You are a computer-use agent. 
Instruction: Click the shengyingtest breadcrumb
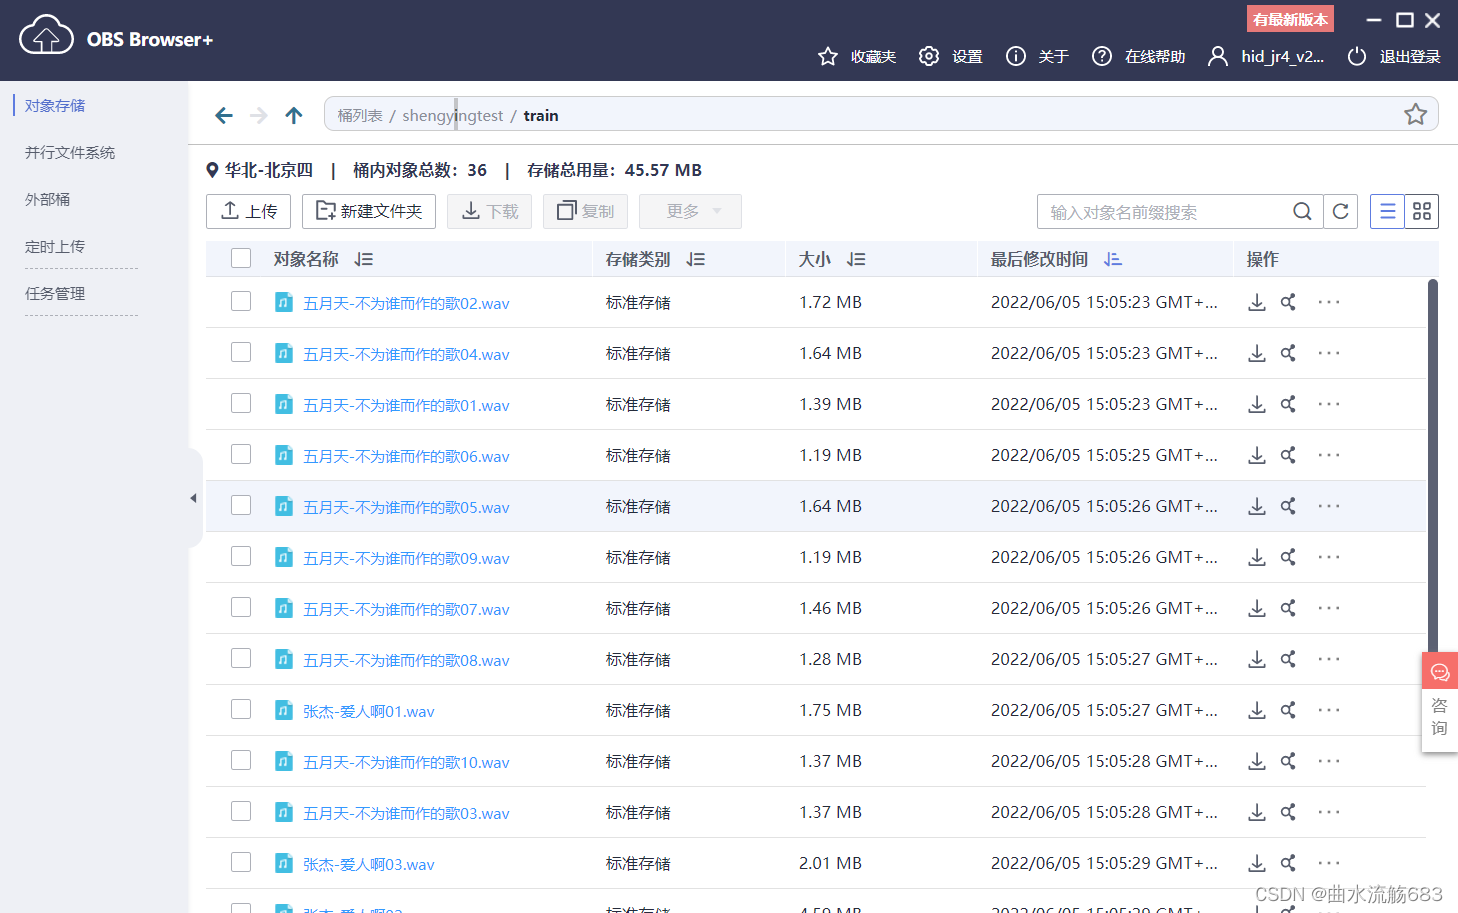[452, 116]
